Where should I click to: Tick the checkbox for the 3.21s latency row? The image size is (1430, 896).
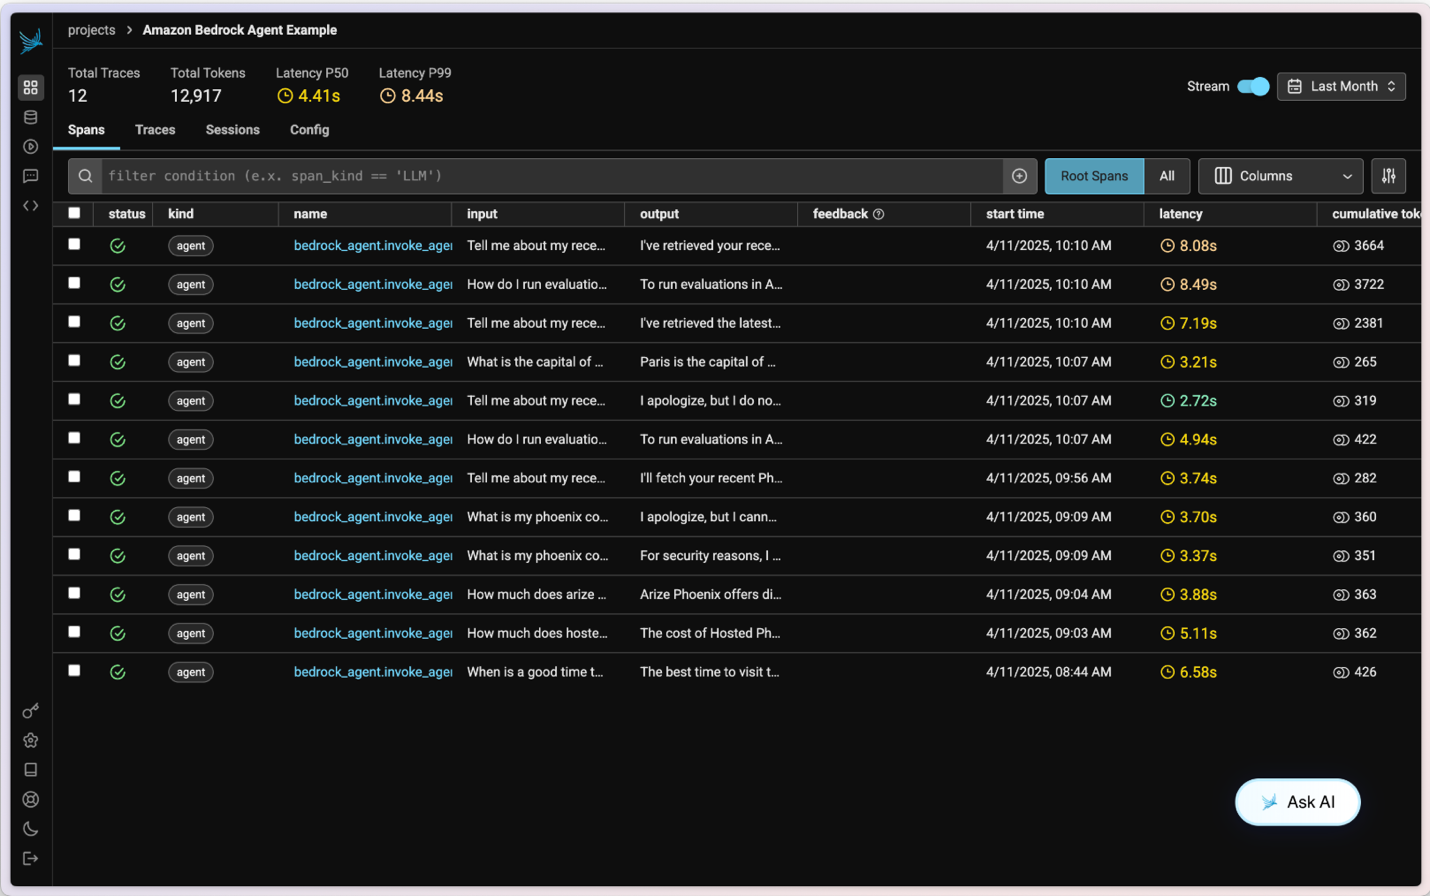[x=74, y=360]
